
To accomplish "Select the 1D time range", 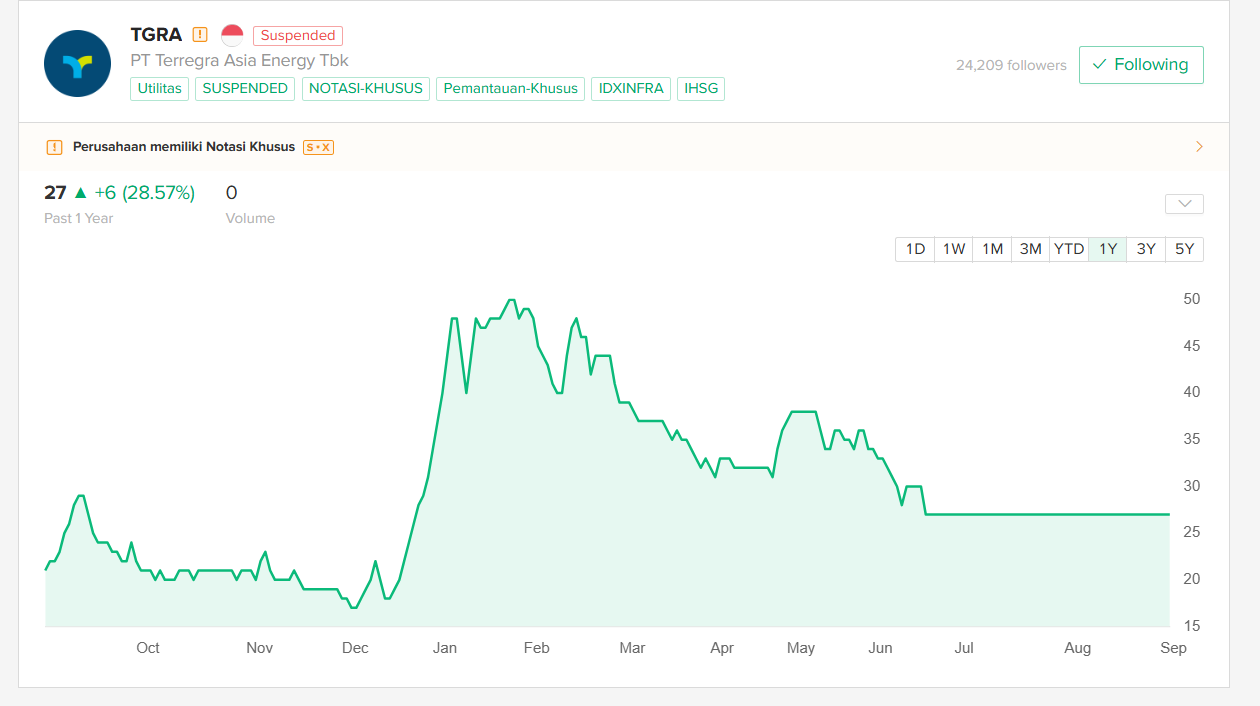I will (915, 249).
